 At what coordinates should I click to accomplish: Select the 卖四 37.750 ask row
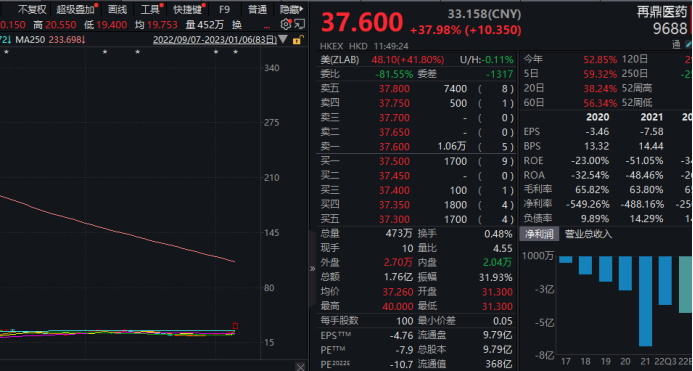(x=416, y=103)
